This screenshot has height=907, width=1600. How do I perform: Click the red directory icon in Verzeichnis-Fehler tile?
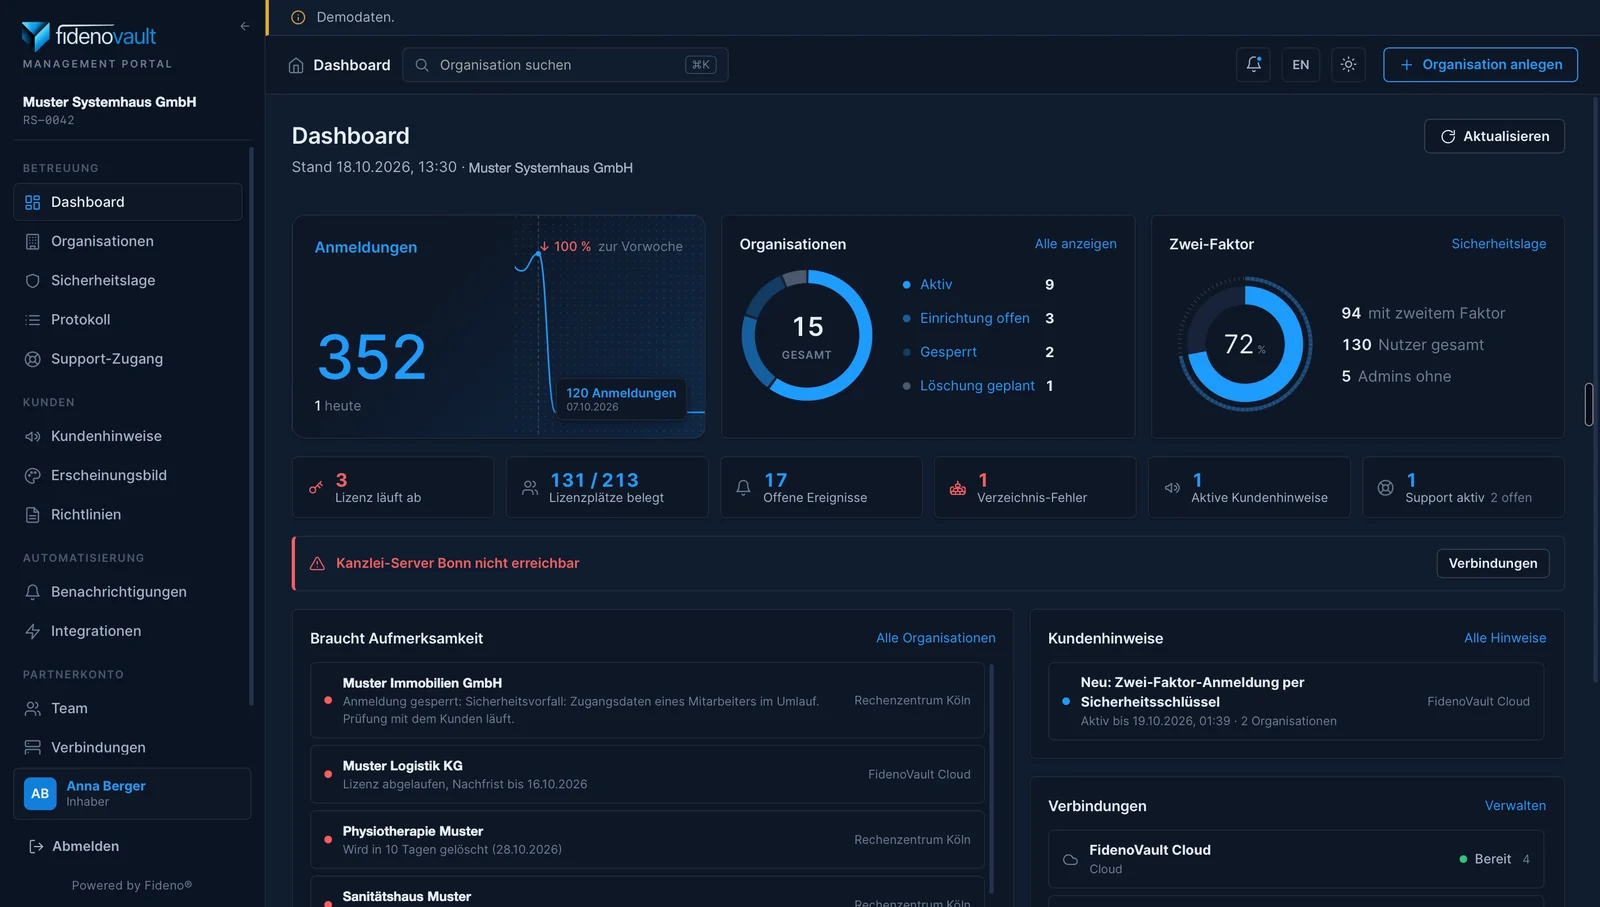coord(958,487)
